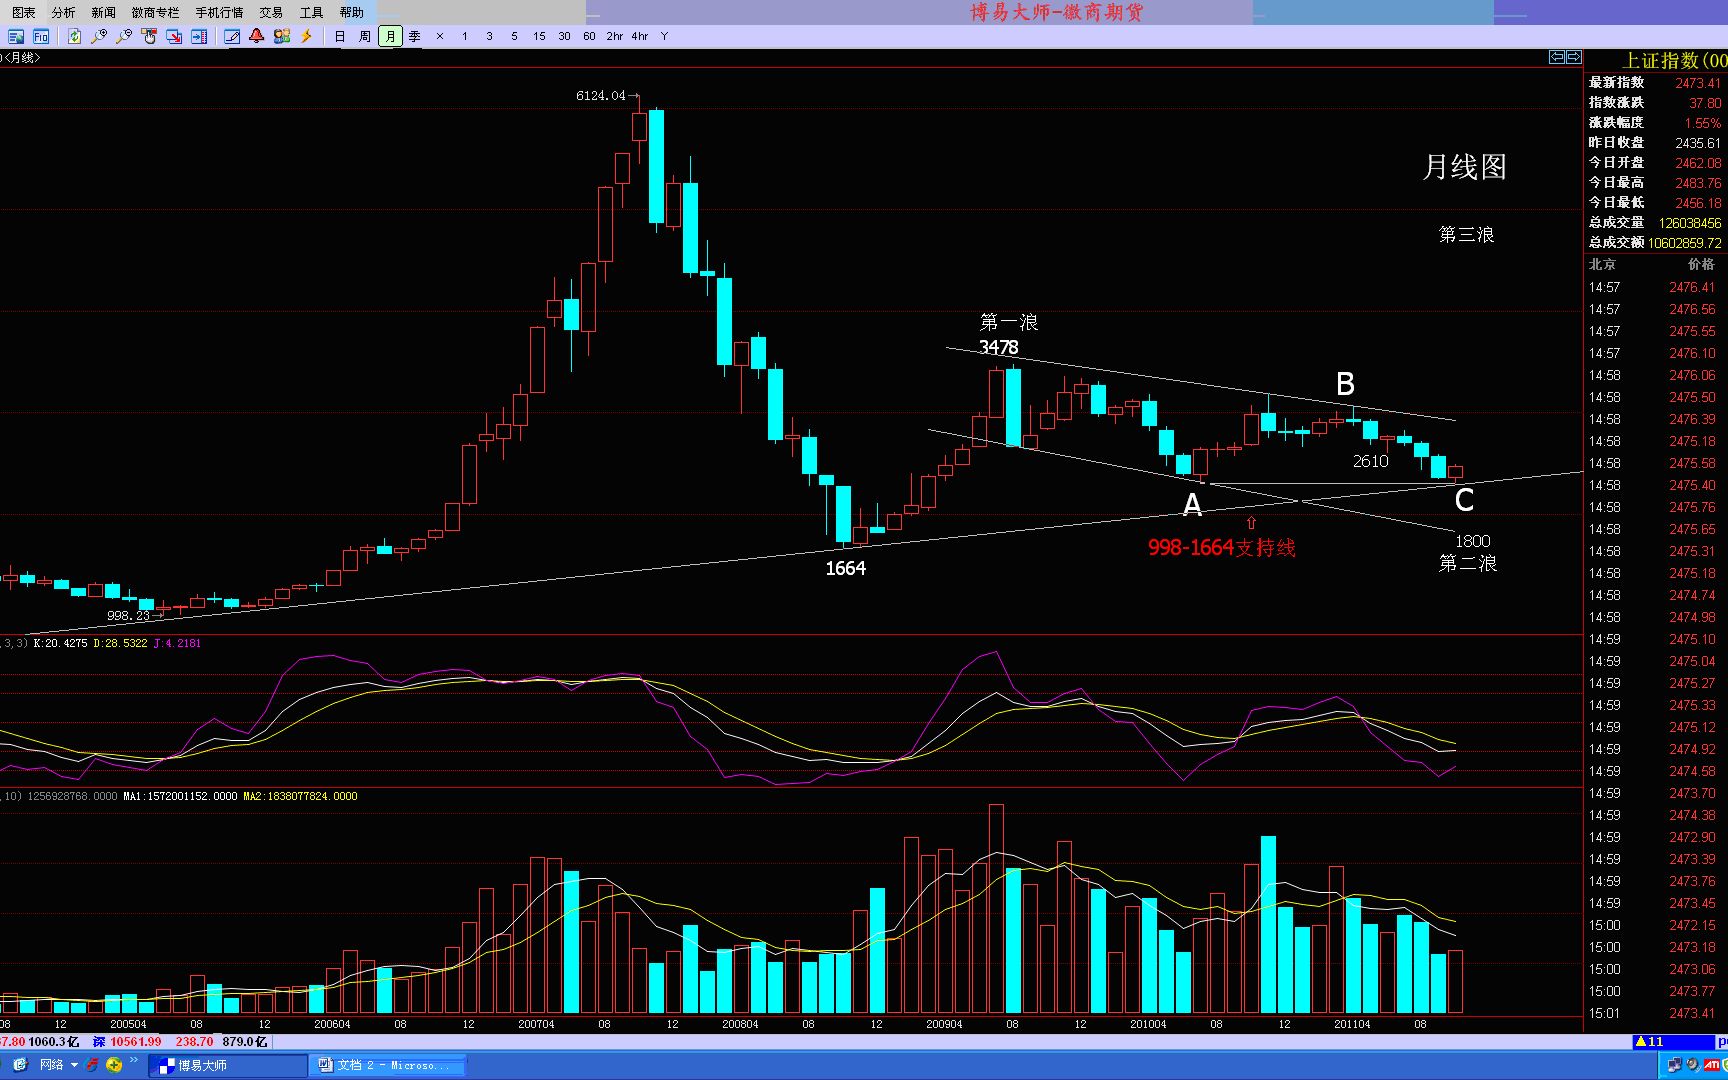The height and width of the screenshot is (1080, 1728).
Task: Open the 工具 menu
Action: 311,12
